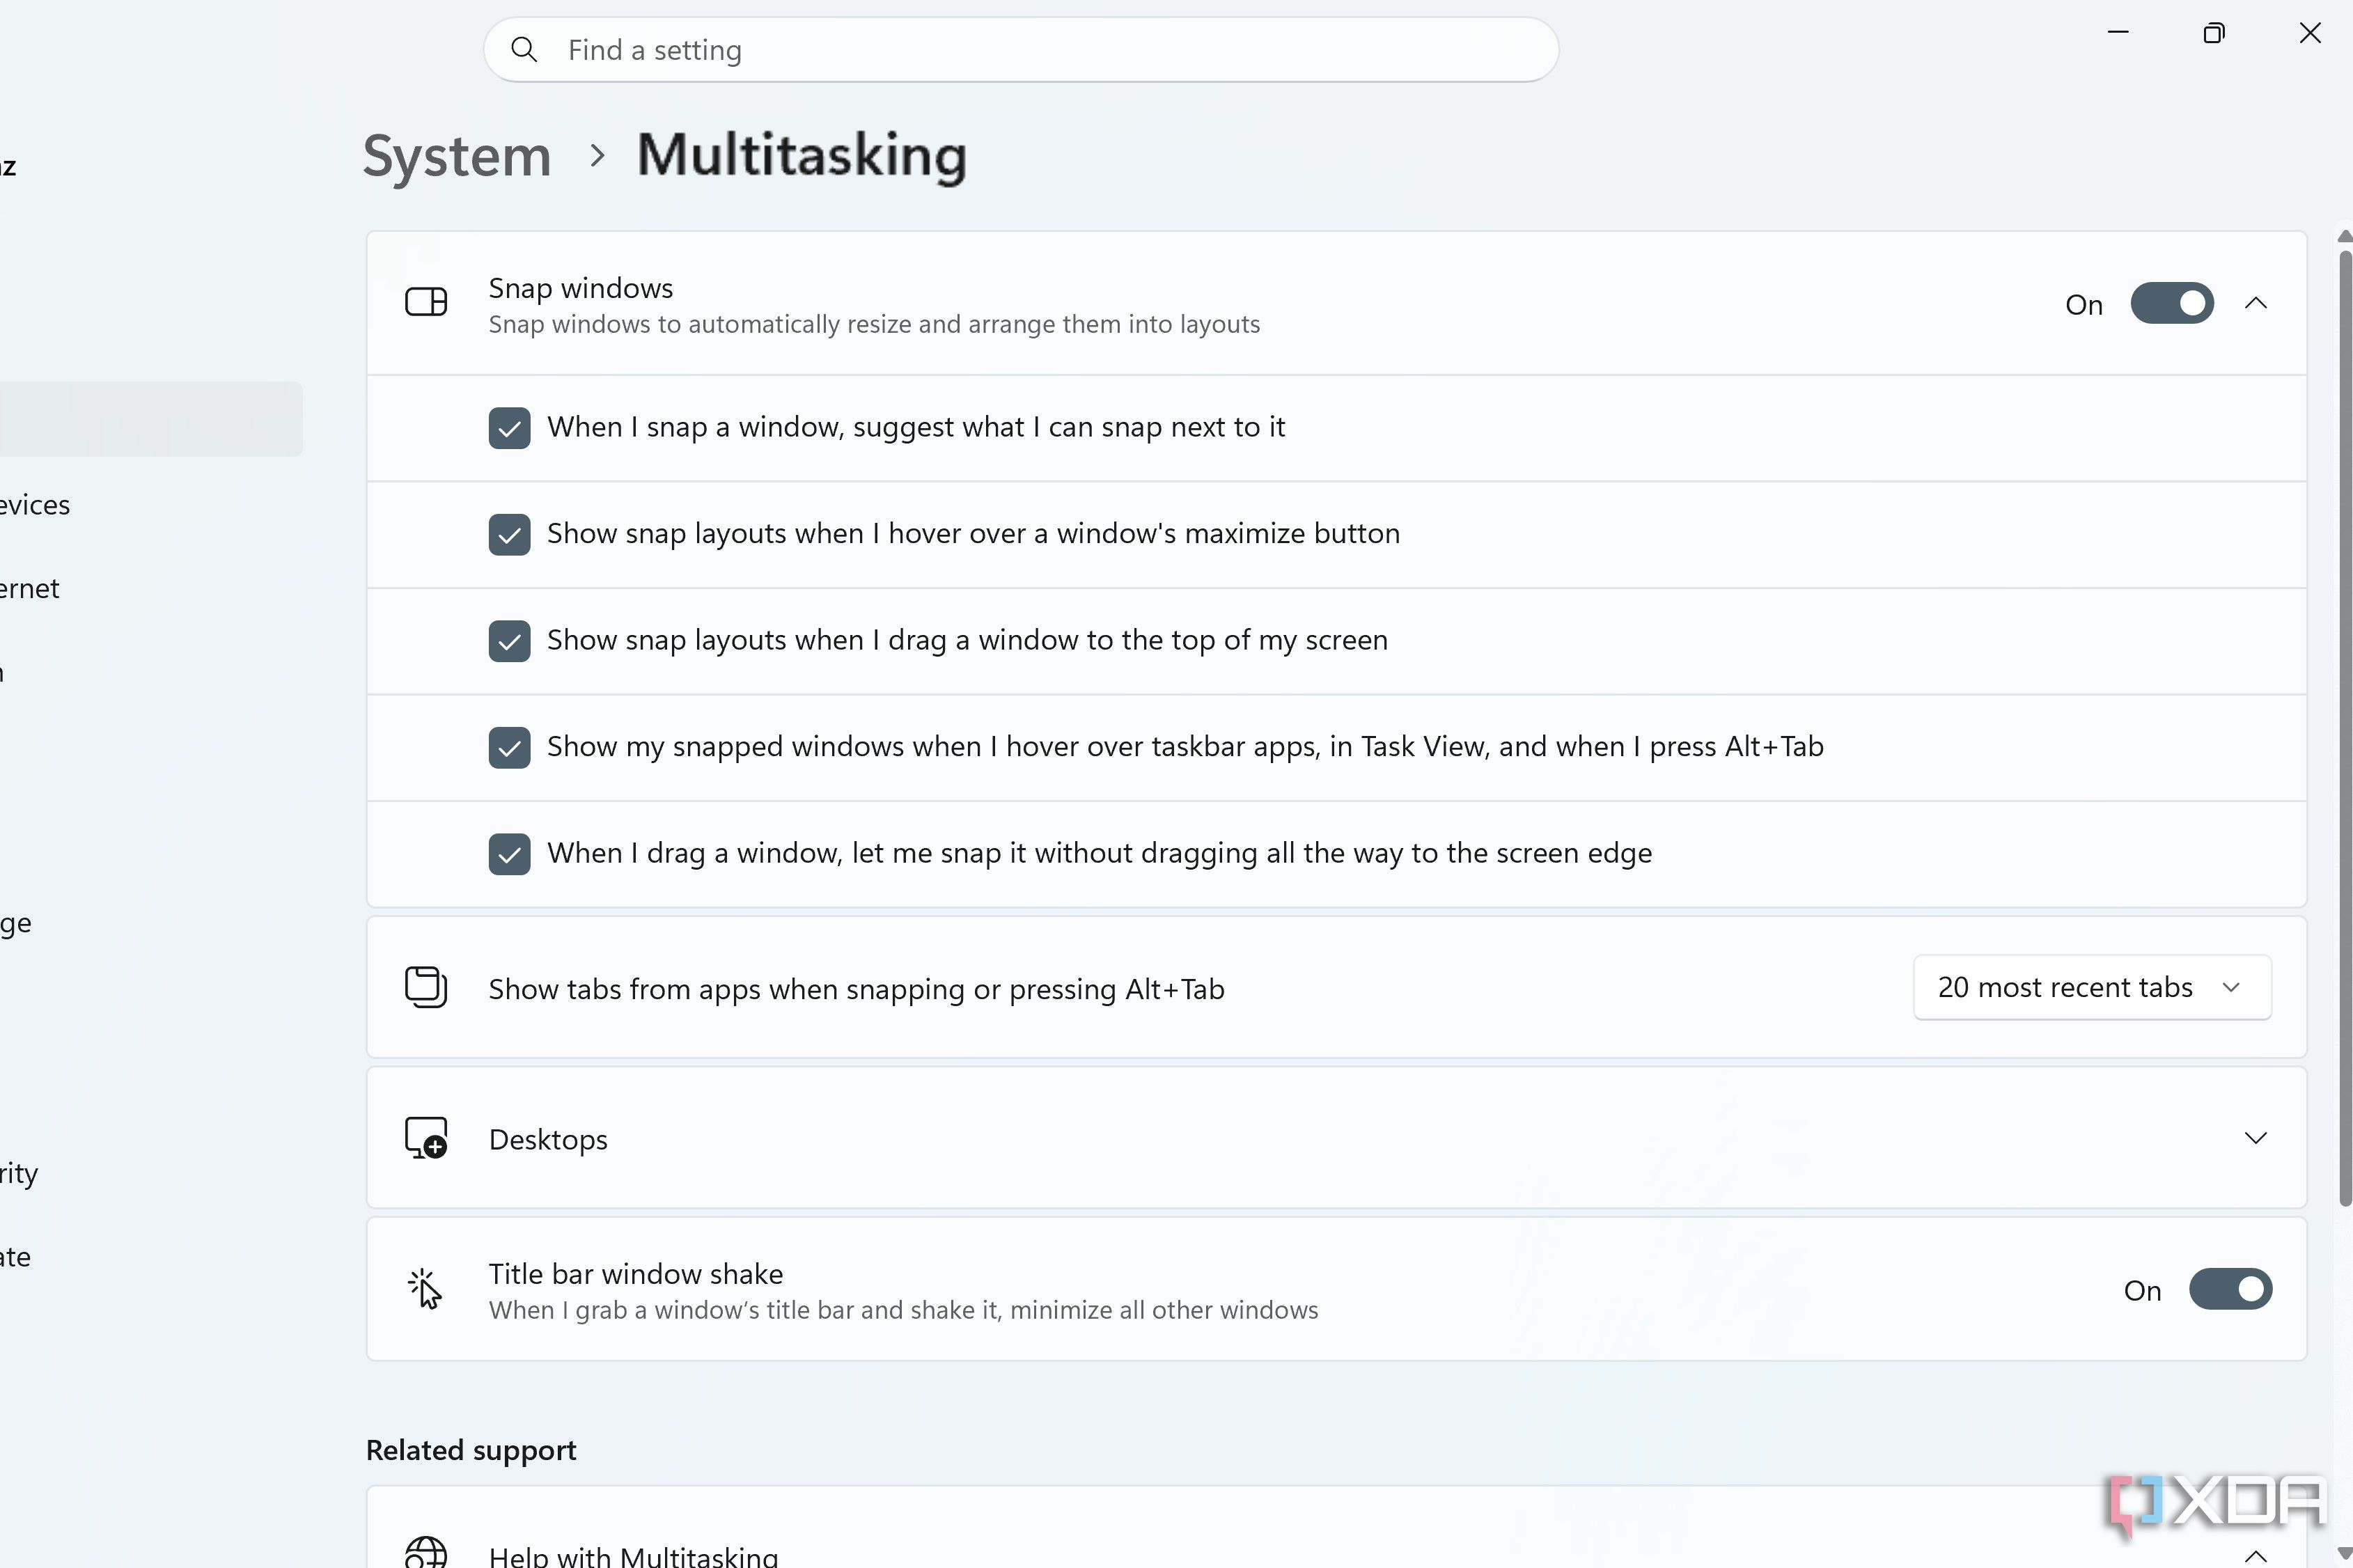Click the Snap windows layout icon
This screenshot has width=2353, height=1568.
[425, 302]
